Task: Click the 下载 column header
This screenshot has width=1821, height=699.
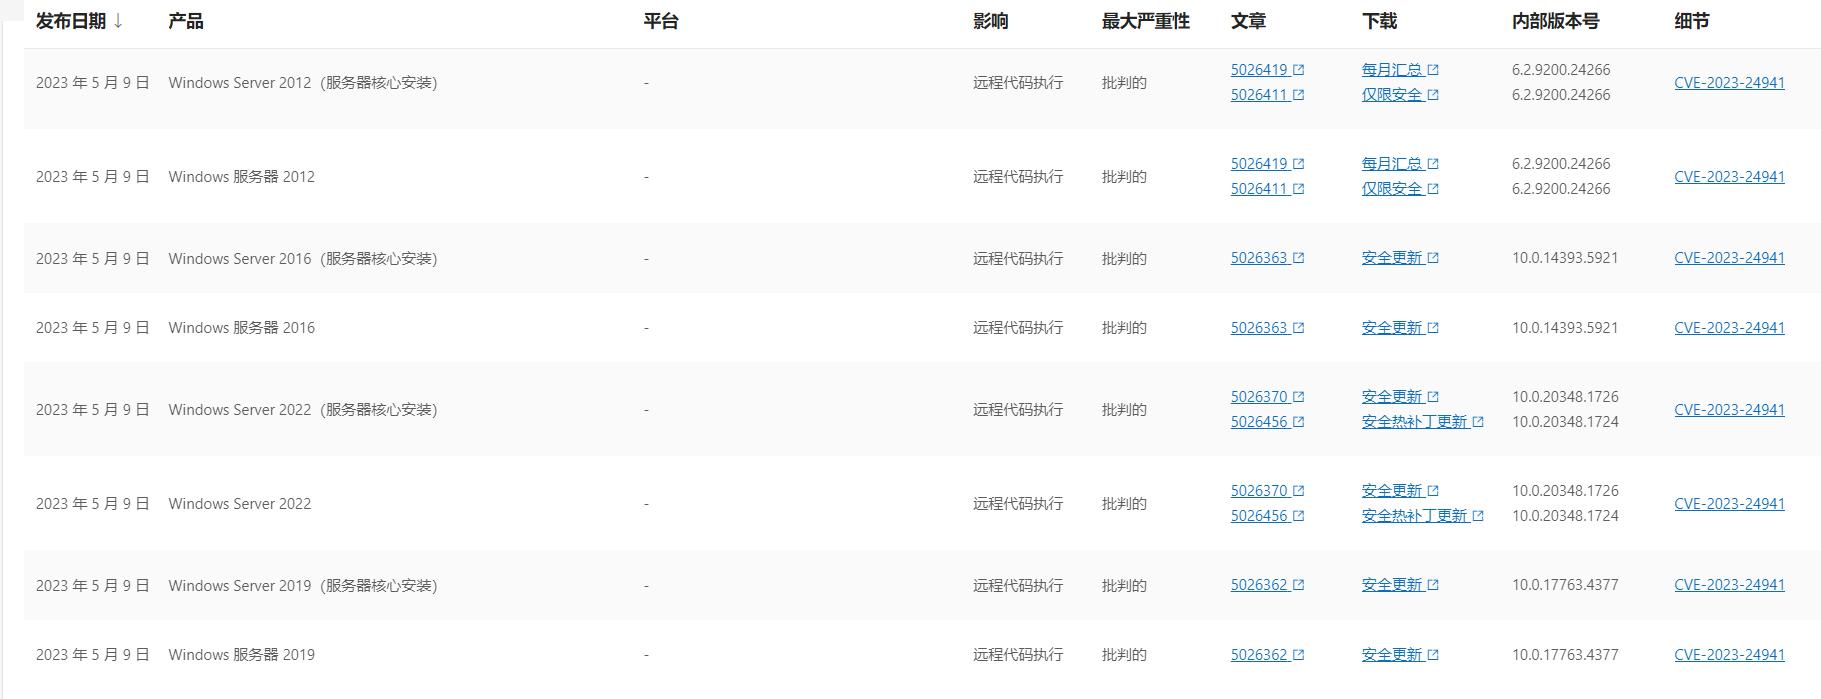Action: pyautogui.click(x=1379, y=21)
